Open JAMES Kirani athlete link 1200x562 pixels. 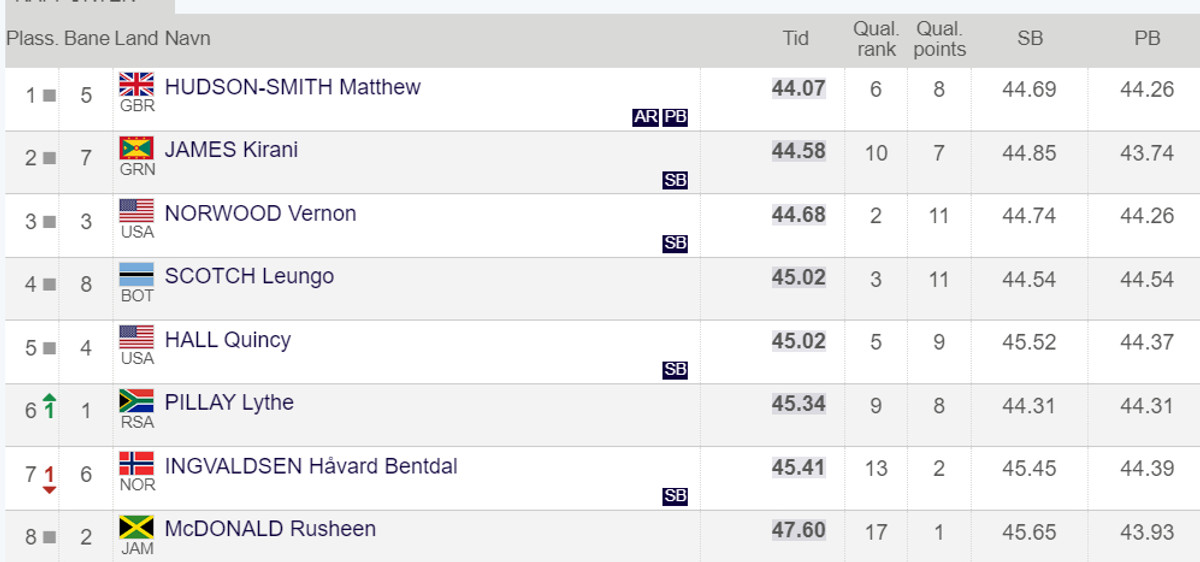coord(231,150)
